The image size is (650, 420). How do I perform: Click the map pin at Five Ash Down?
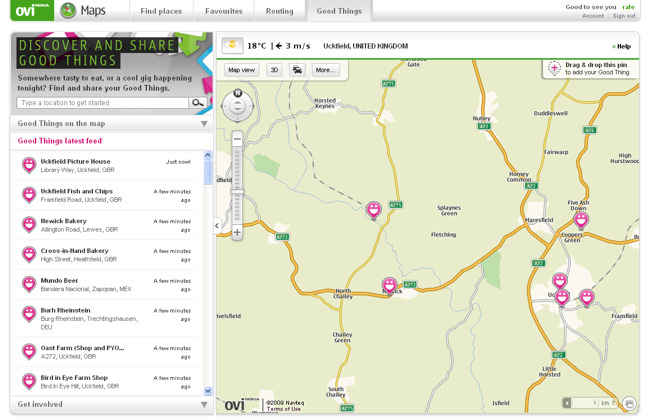(x=581, y=220)
